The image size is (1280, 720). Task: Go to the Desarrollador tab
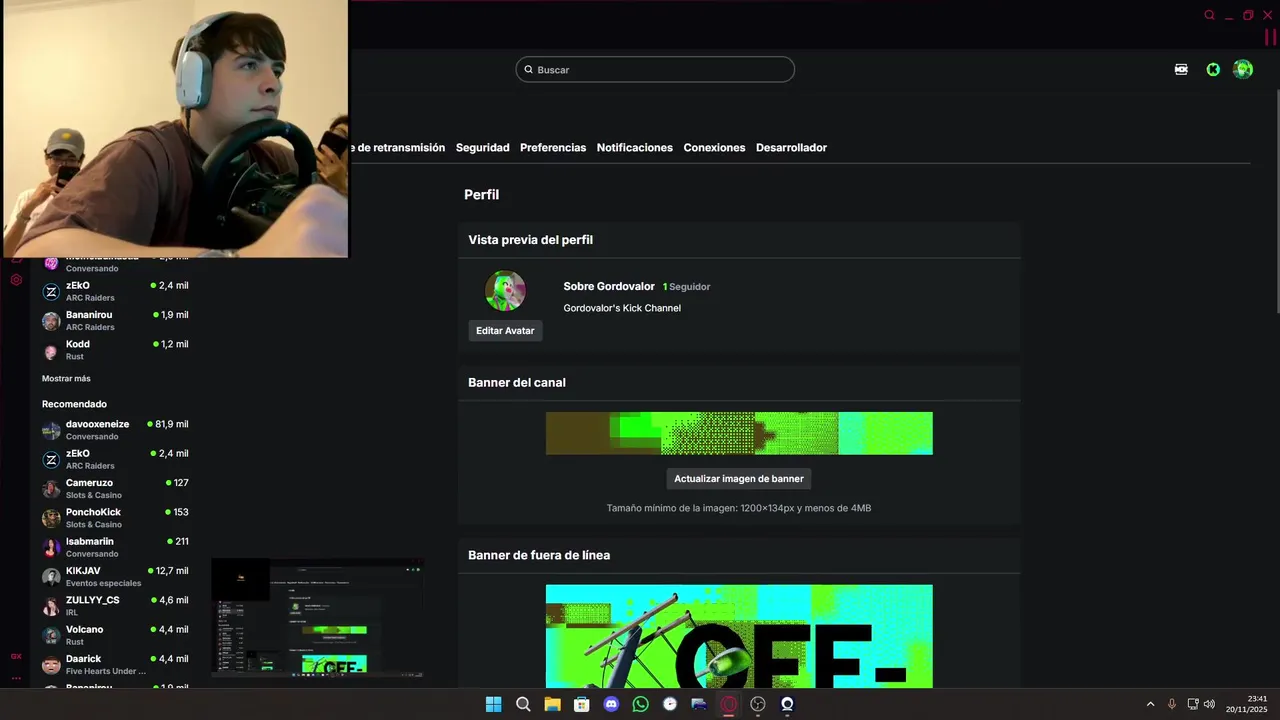click(791, 147)
